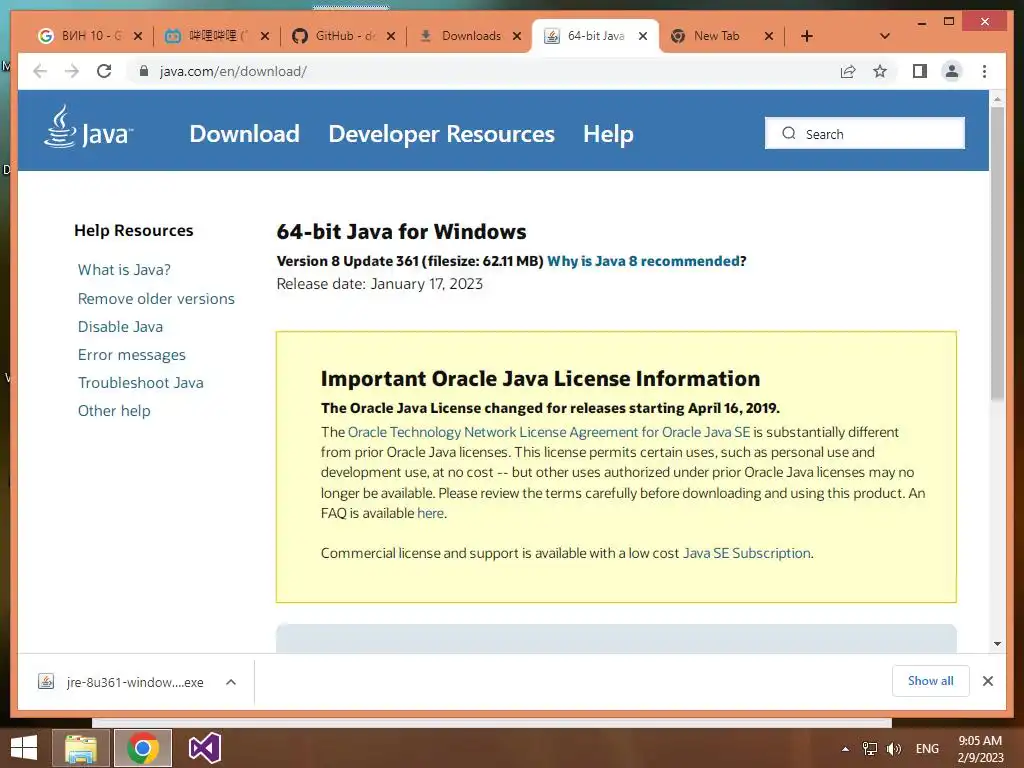The width and height of the screenshot is (1024, 768).
Task: Maximize the Chrome window
Action: tap(950, 22)
